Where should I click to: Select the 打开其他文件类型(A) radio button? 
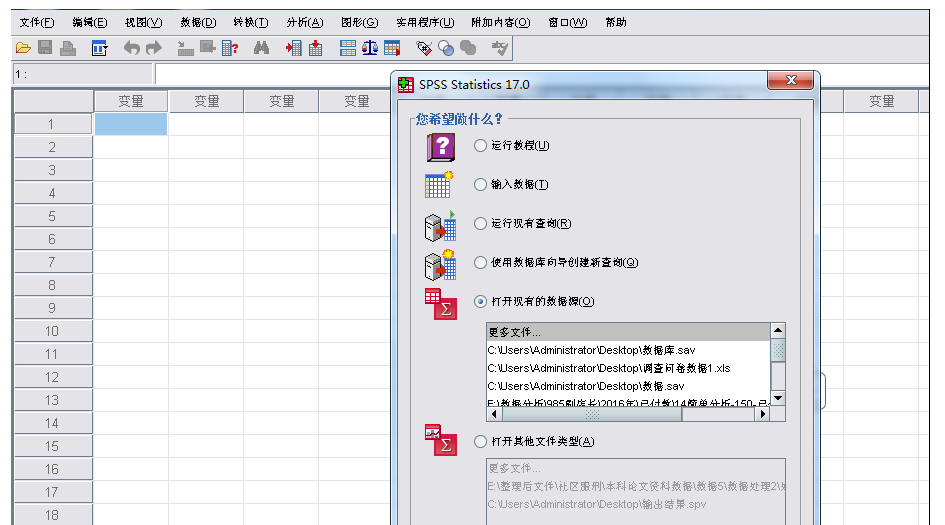coord(480,442)
